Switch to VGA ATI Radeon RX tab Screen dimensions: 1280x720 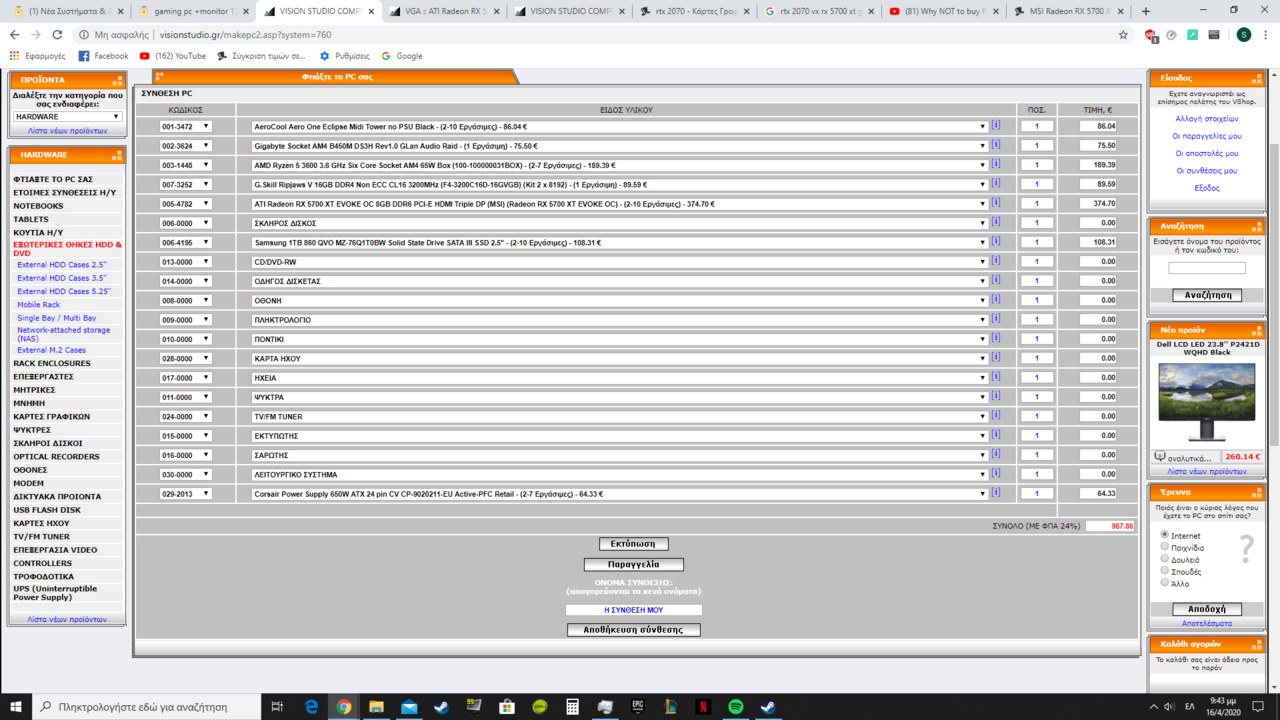click(x=441, y=11)
